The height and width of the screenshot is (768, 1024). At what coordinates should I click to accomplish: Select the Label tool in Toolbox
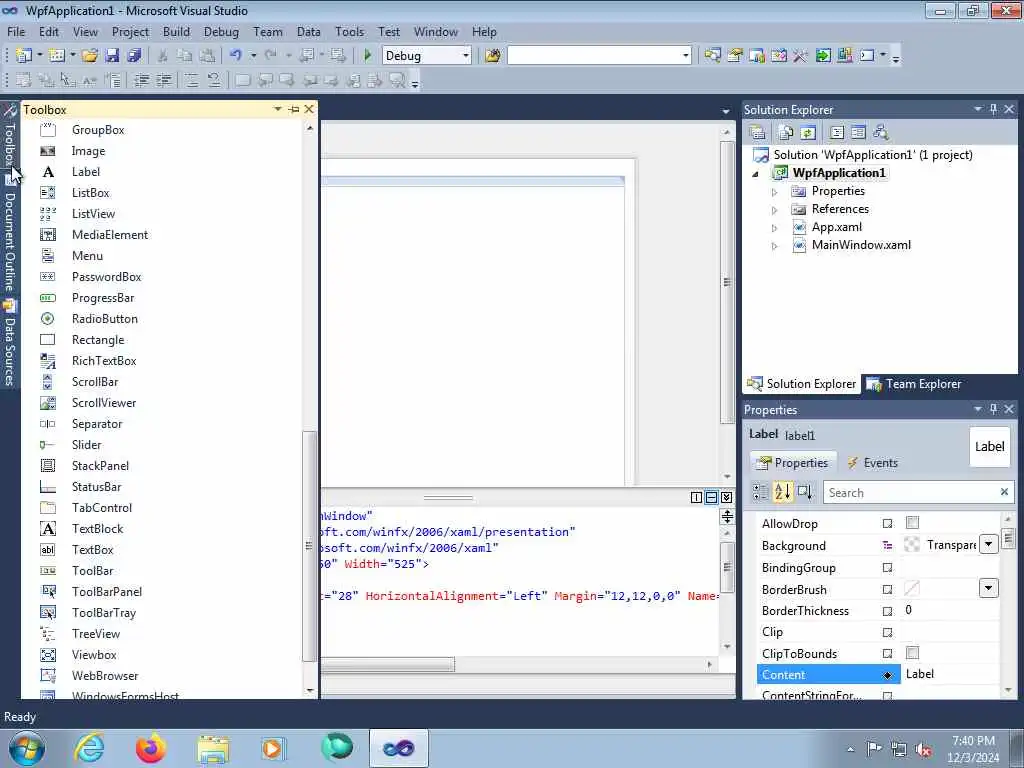coord(86,172)
